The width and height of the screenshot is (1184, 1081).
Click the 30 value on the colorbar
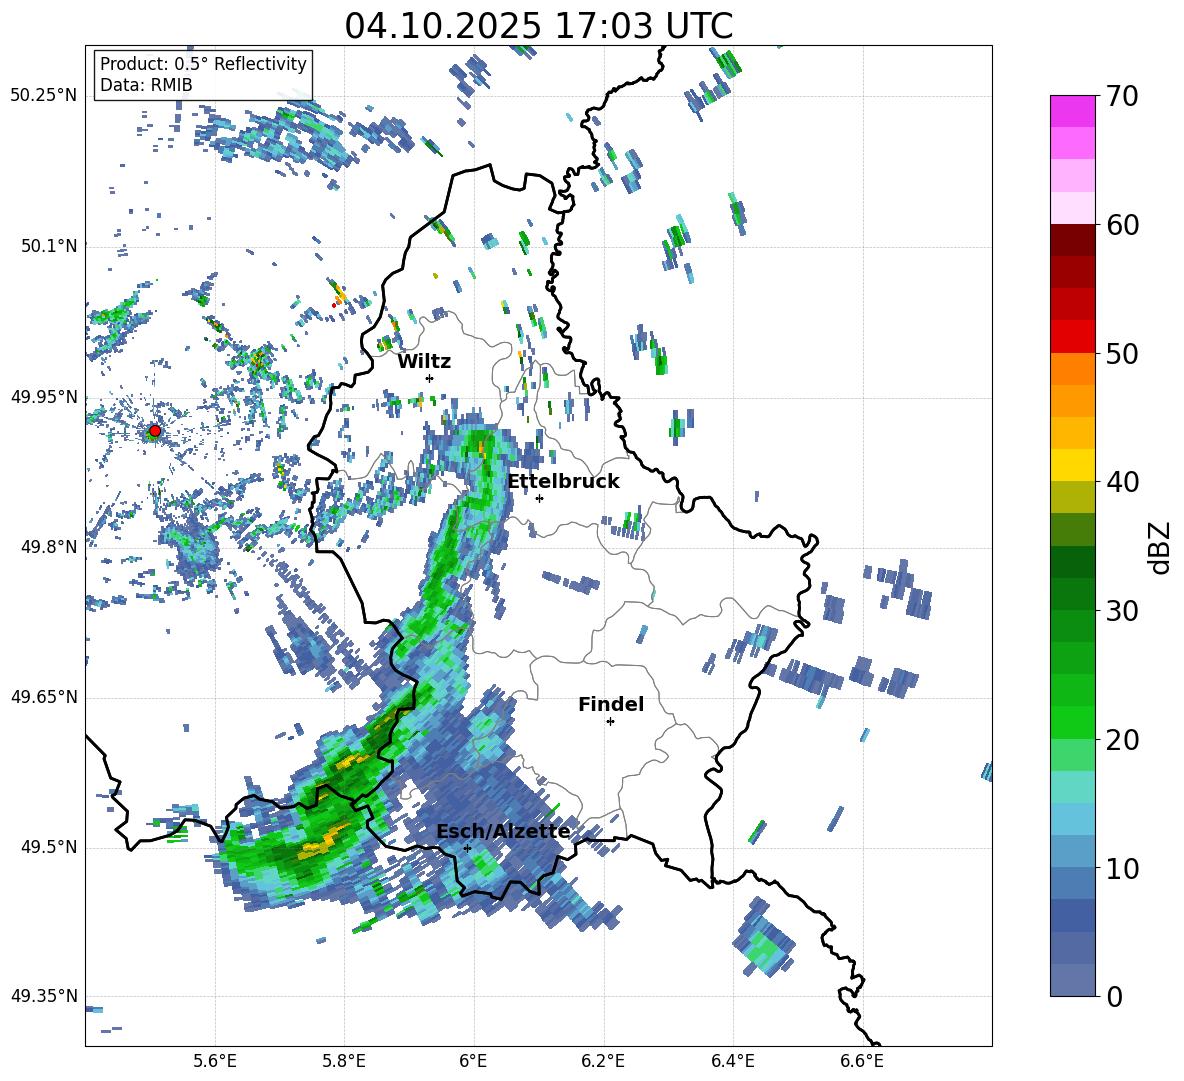point(1122,611)
